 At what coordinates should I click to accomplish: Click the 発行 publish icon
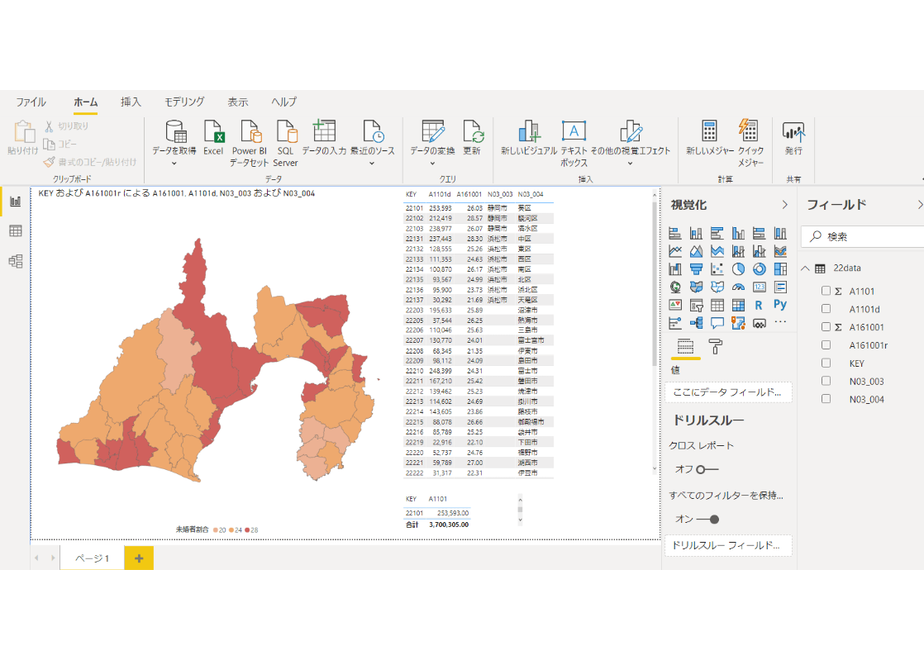tap(793, 137)
